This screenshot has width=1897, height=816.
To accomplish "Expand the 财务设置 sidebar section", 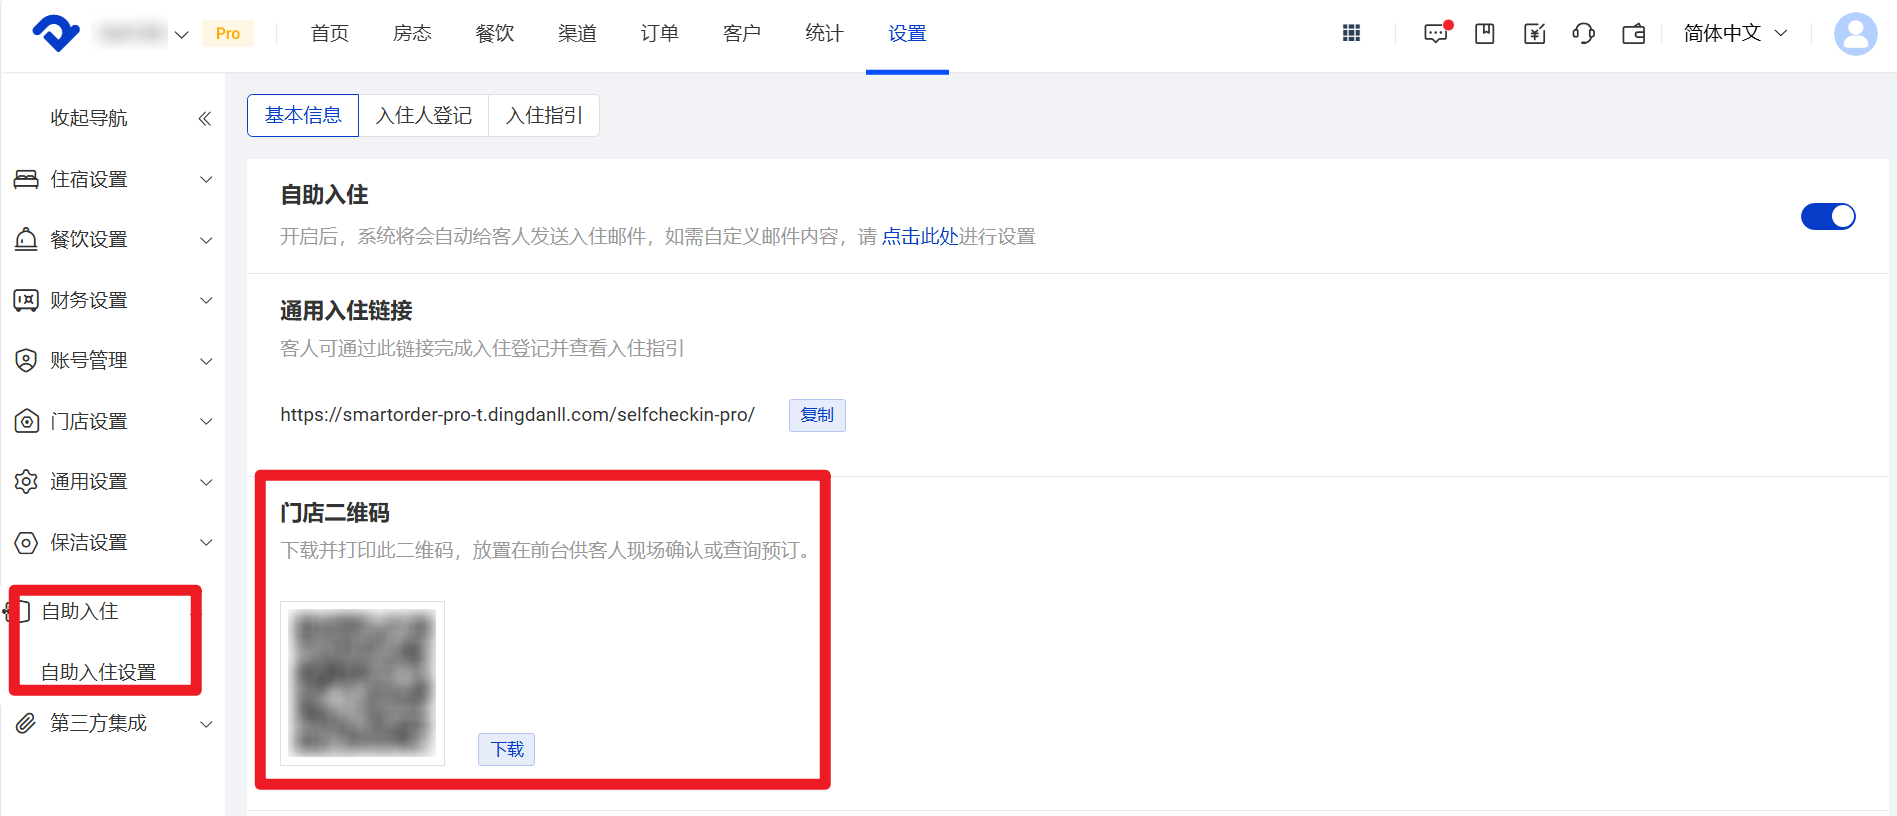I will click(112, 300).
